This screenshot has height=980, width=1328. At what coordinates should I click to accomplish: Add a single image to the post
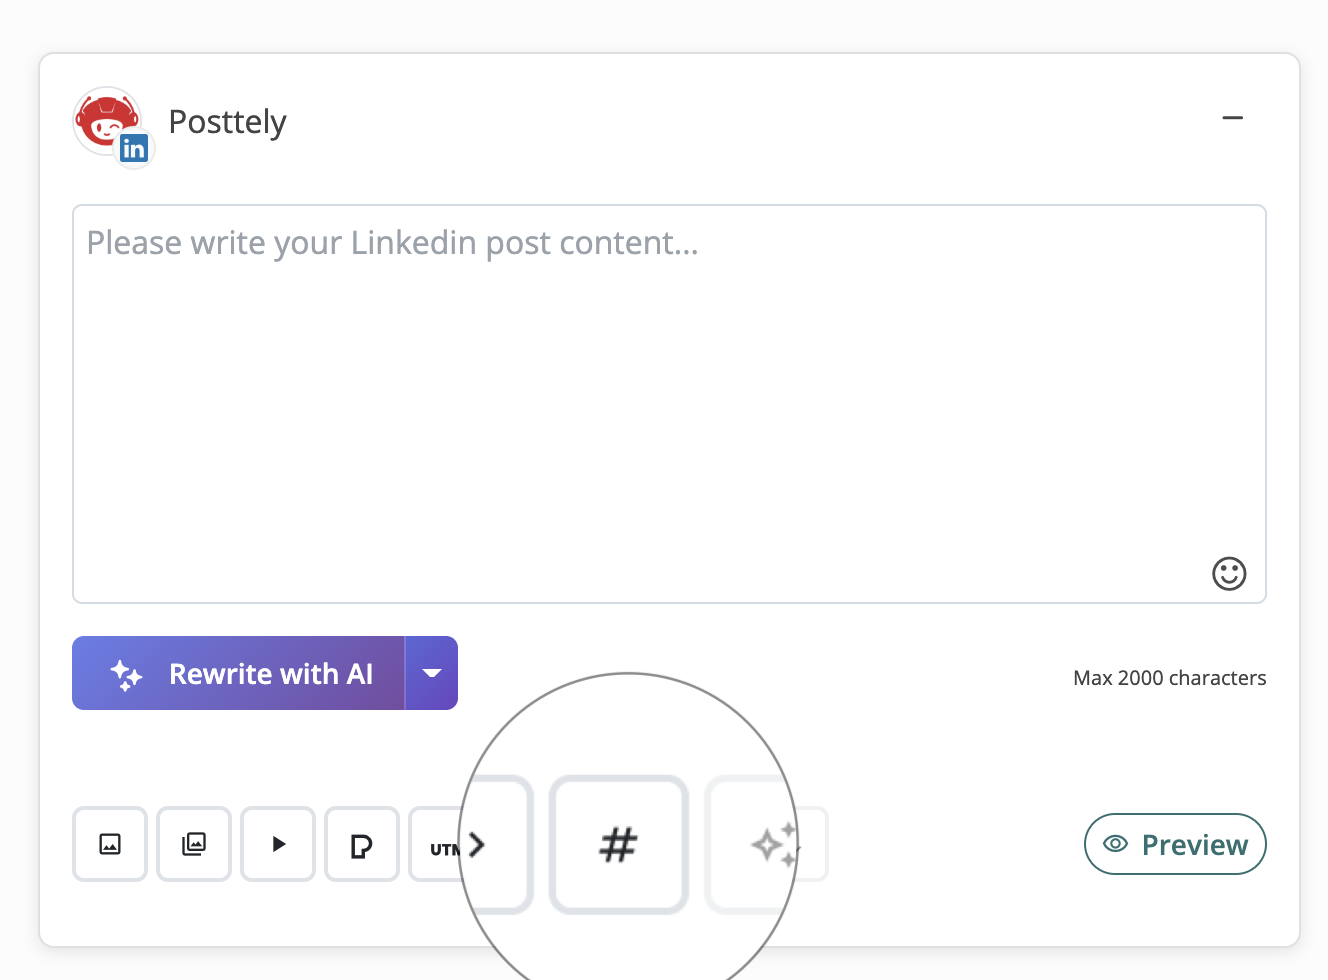coord(110,845)
